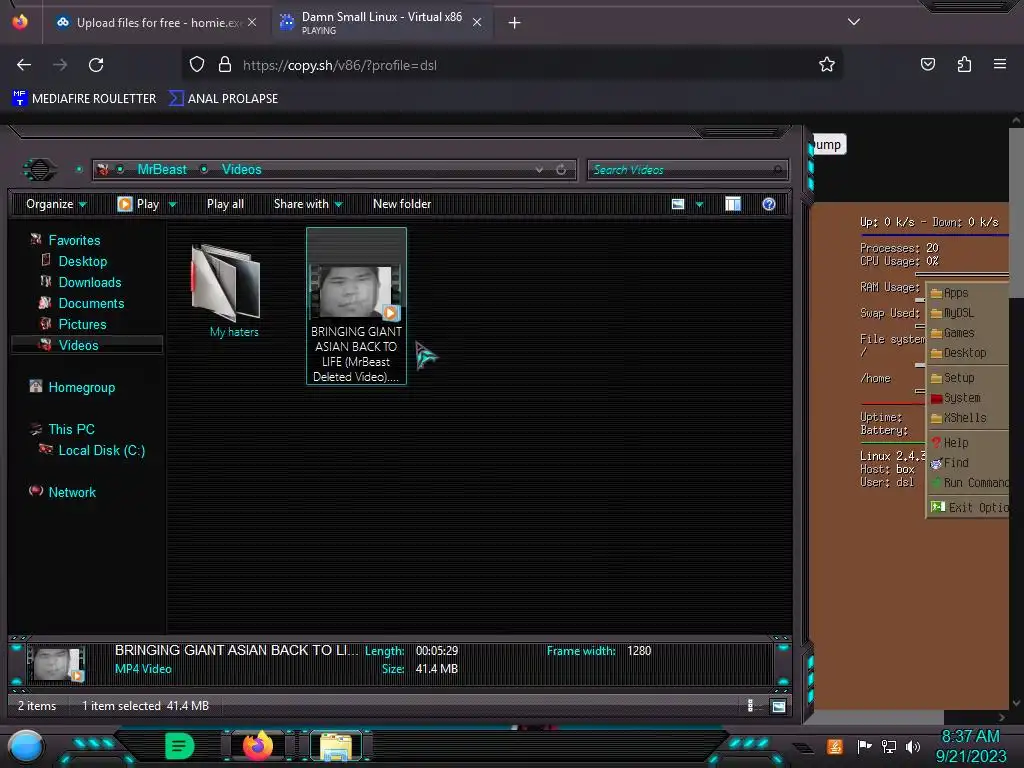Open the Explorer help question-mark icon
The image size is (1024, 768).
(769, 204)
